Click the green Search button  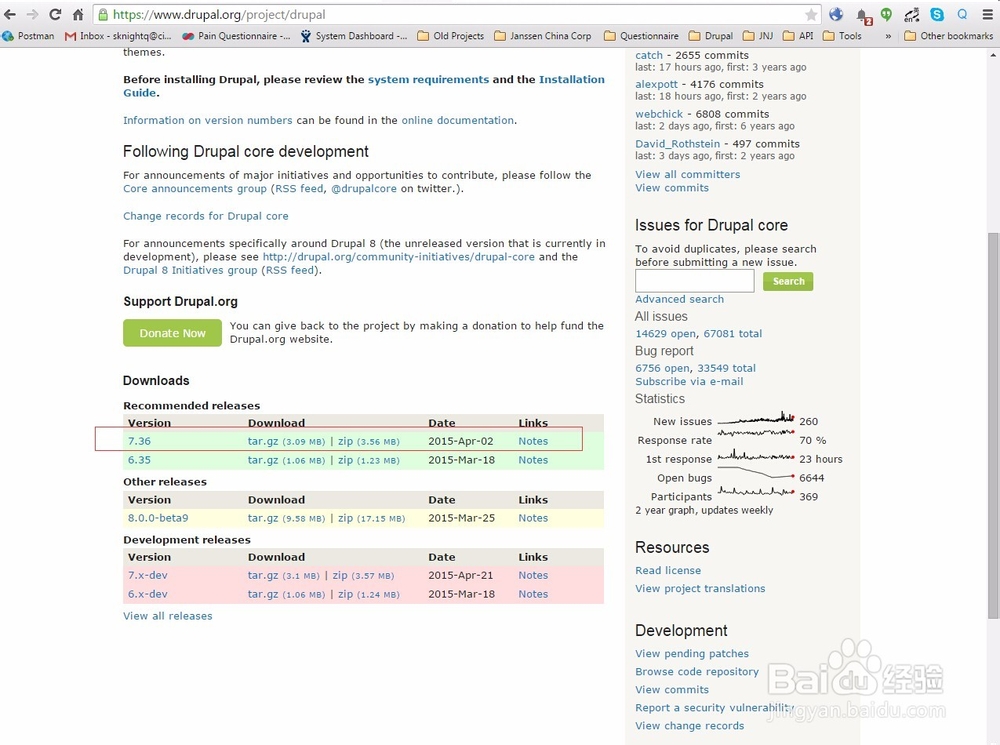[788, 281]
